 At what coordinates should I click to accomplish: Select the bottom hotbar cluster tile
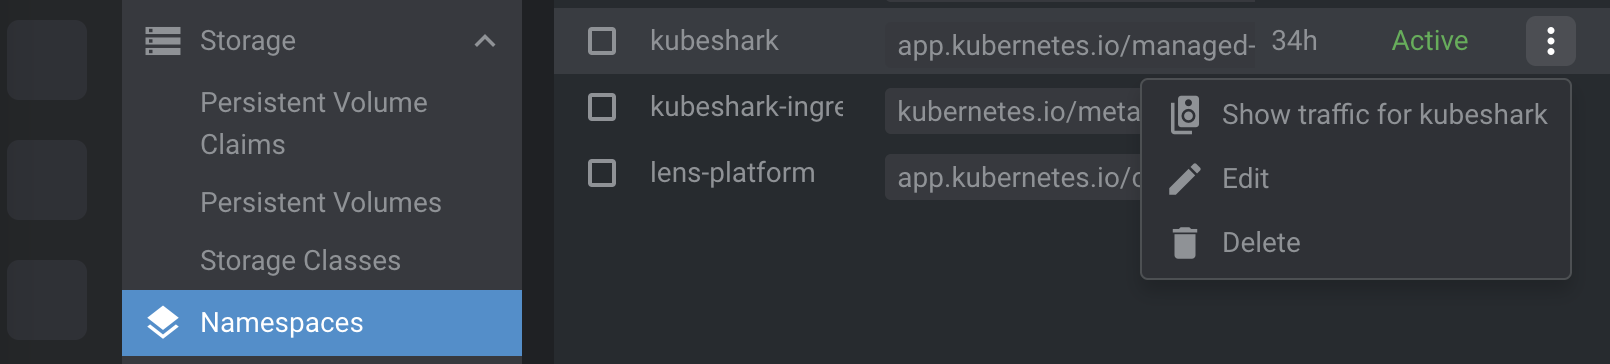47,300
